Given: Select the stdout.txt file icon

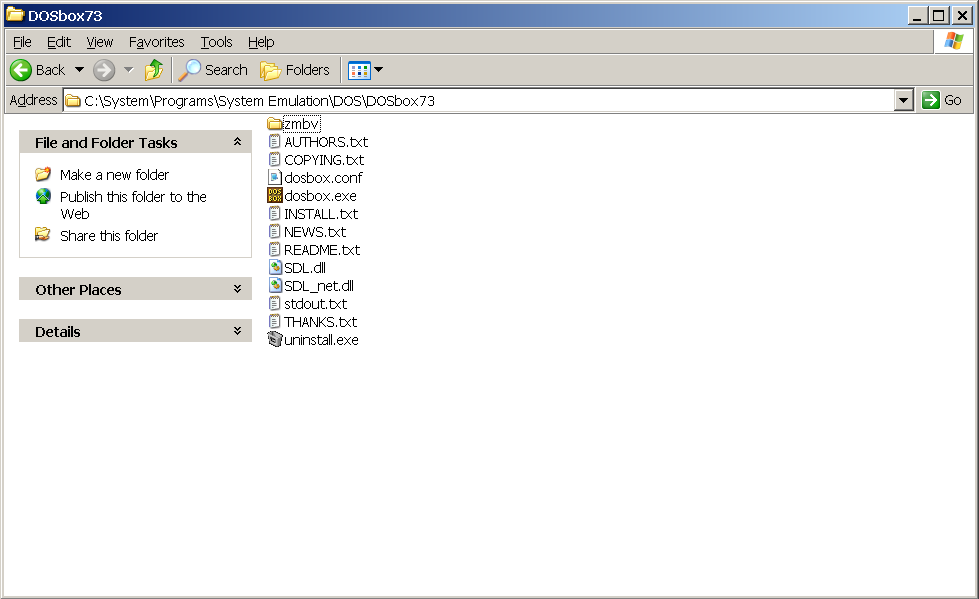Looking at the screenshot, I should (275, 304).
